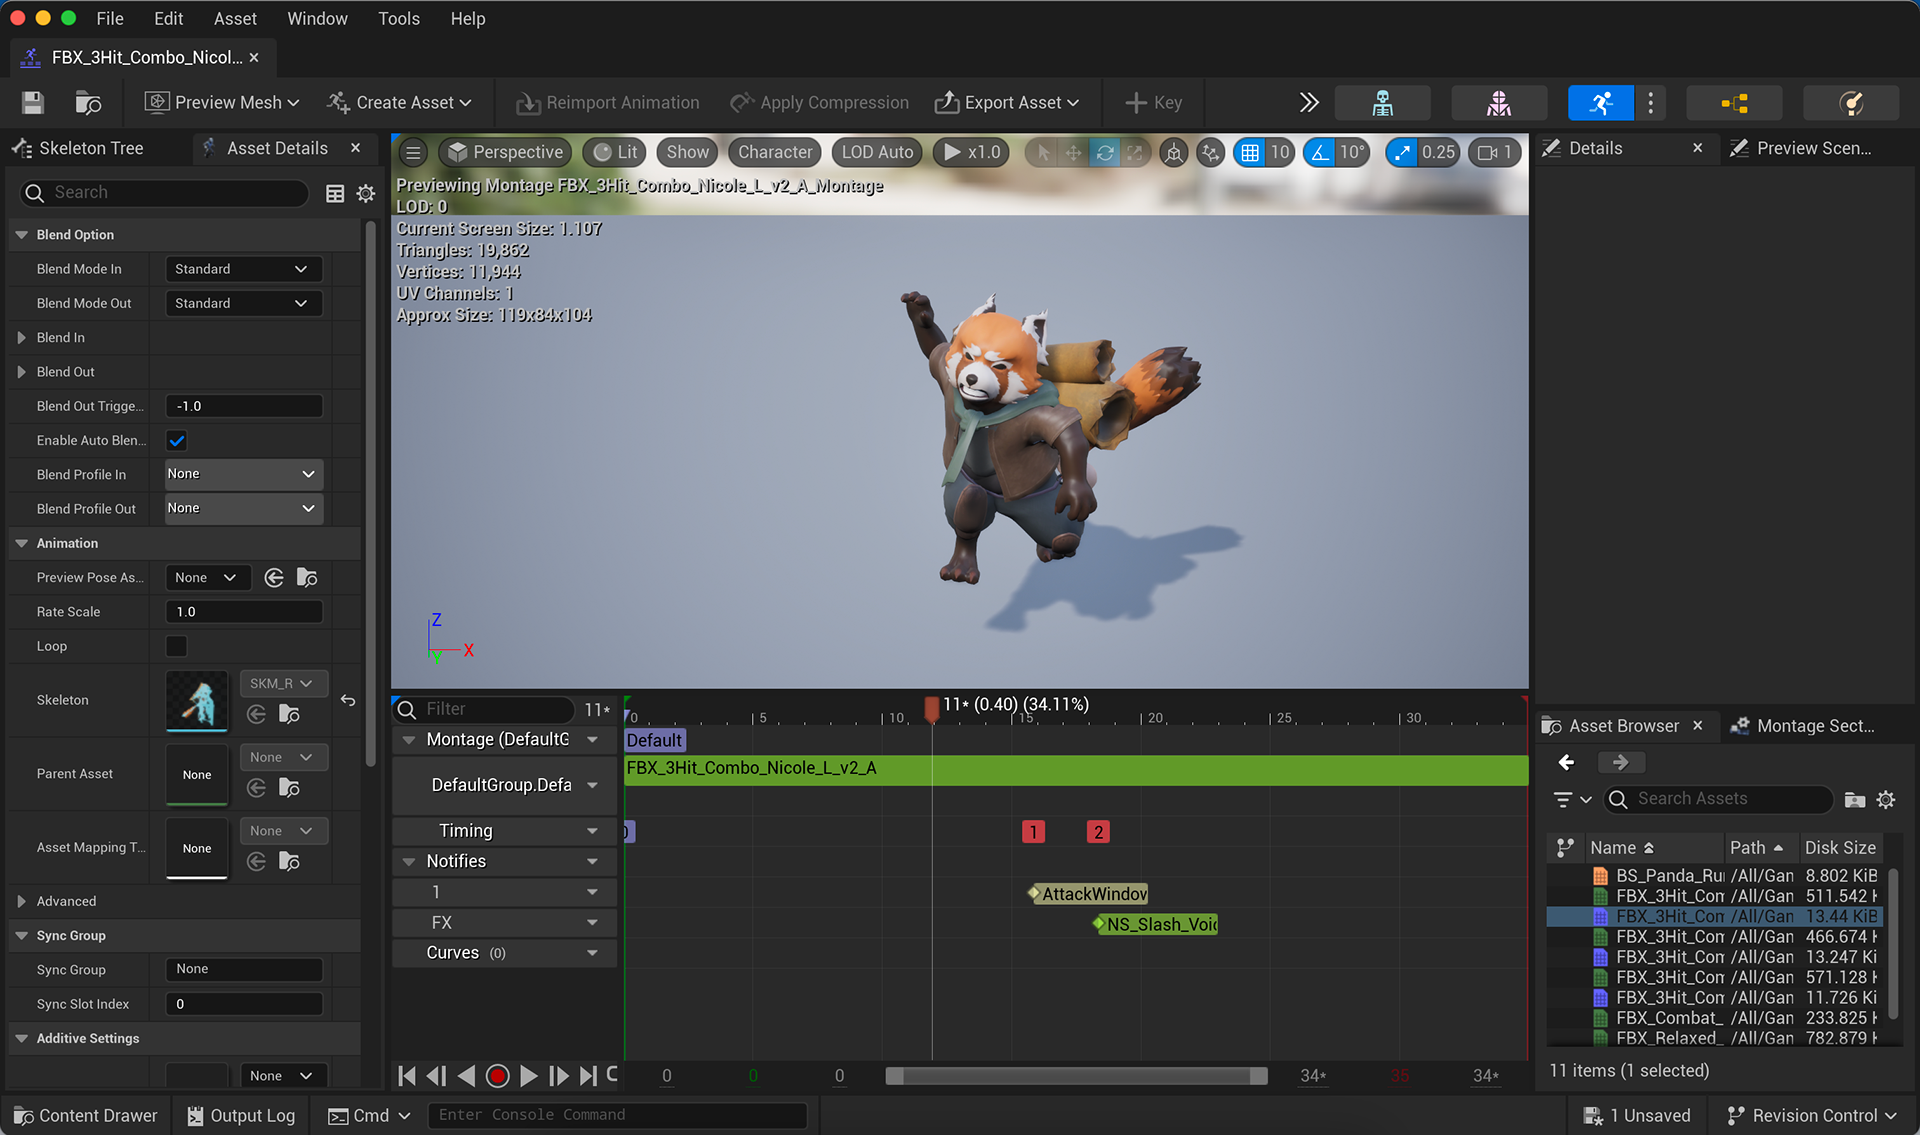Switch to the Montage Sections tab
The height and width of the screenshot is (1135, 1920).
[1814, 726]
